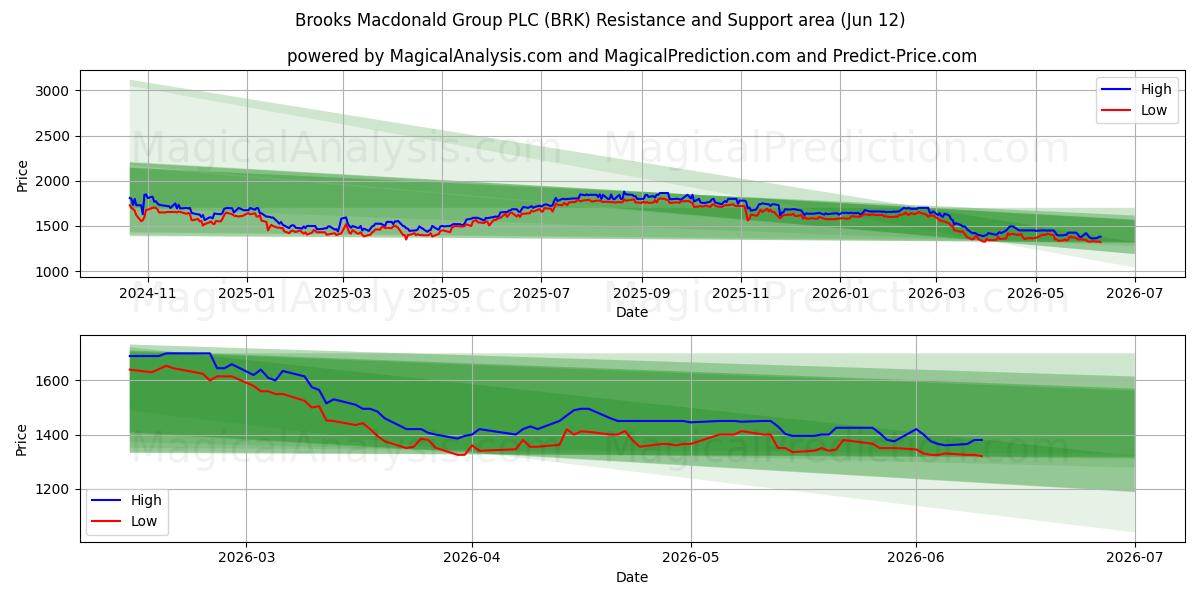The width and height of the screenshot is (1200, 600).
Task: Click the 2025-11 date tick label
Action: click(740, 294)
